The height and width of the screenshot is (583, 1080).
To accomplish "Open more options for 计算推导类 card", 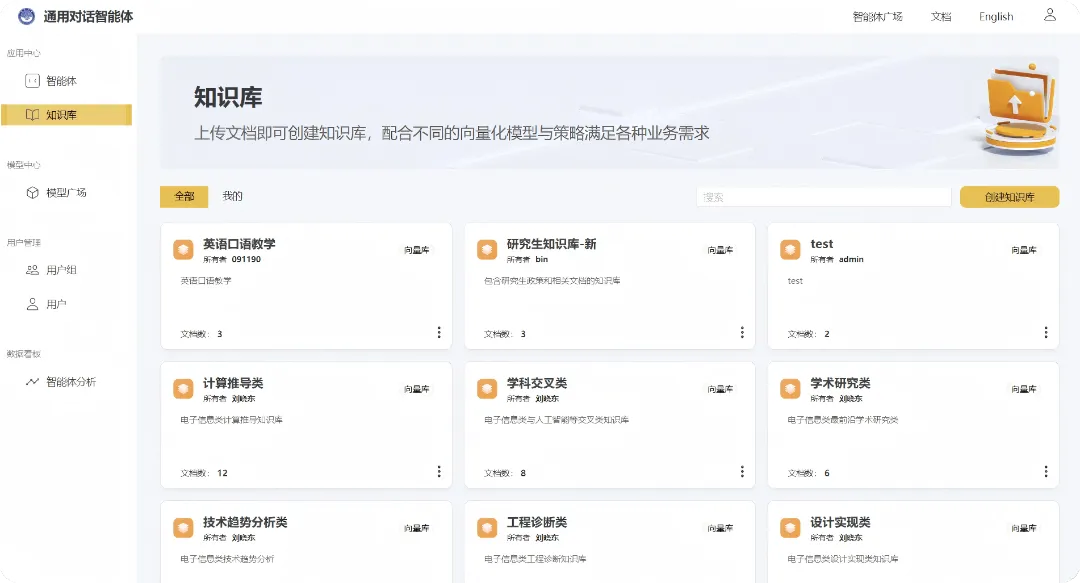I will point(439,472).
